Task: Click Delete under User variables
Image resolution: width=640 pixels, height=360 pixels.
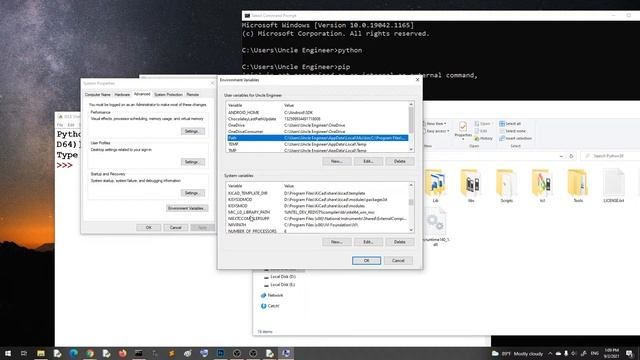Action: (400, 162)
